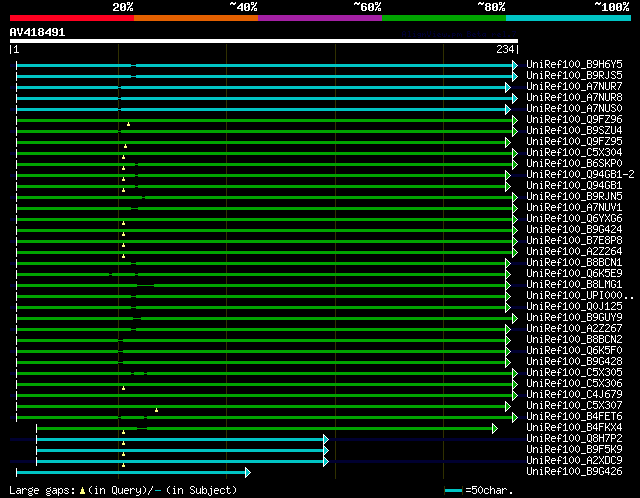This screenshot has height=498, width=640.
Task: Select hit label UniRef100_B9GUY9
Action: 574,318
